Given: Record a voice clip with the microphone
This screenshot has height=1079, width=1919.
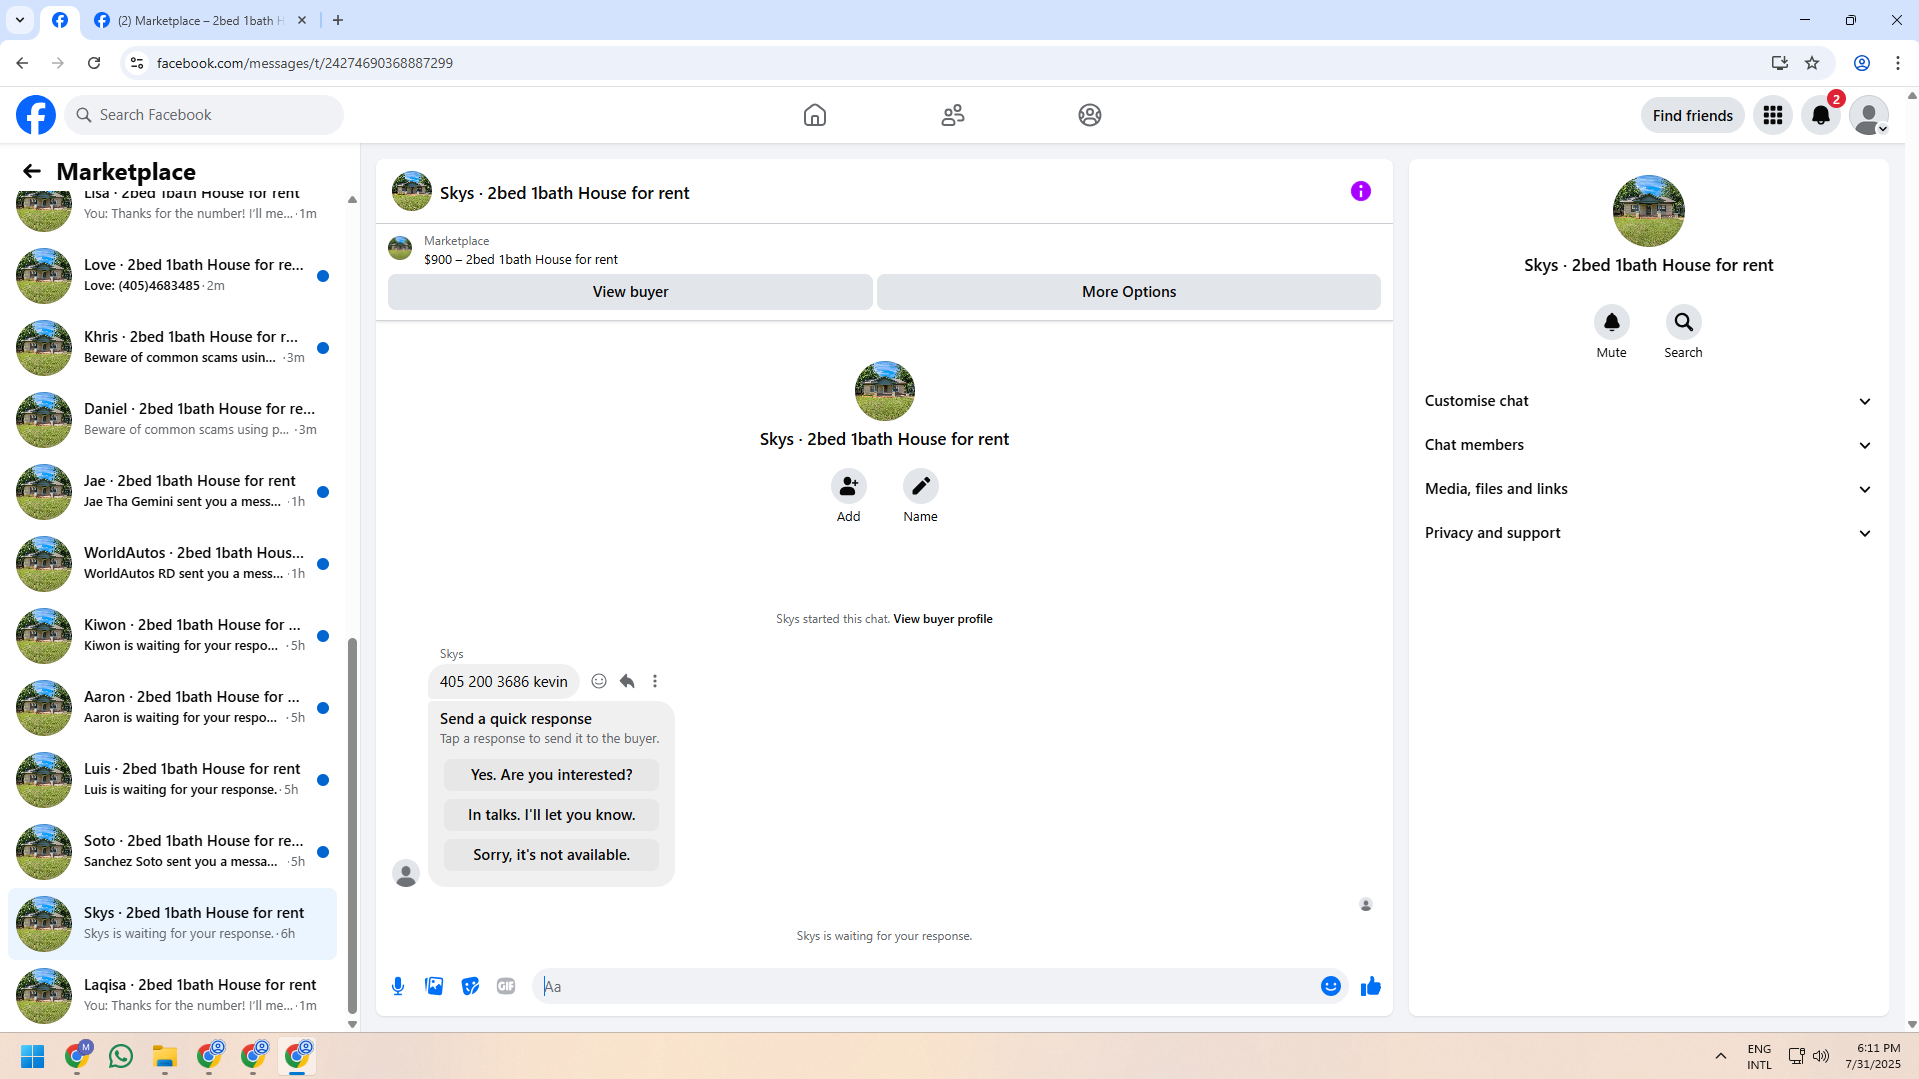Looking at the screenshot, I should [x=398, y=986].
